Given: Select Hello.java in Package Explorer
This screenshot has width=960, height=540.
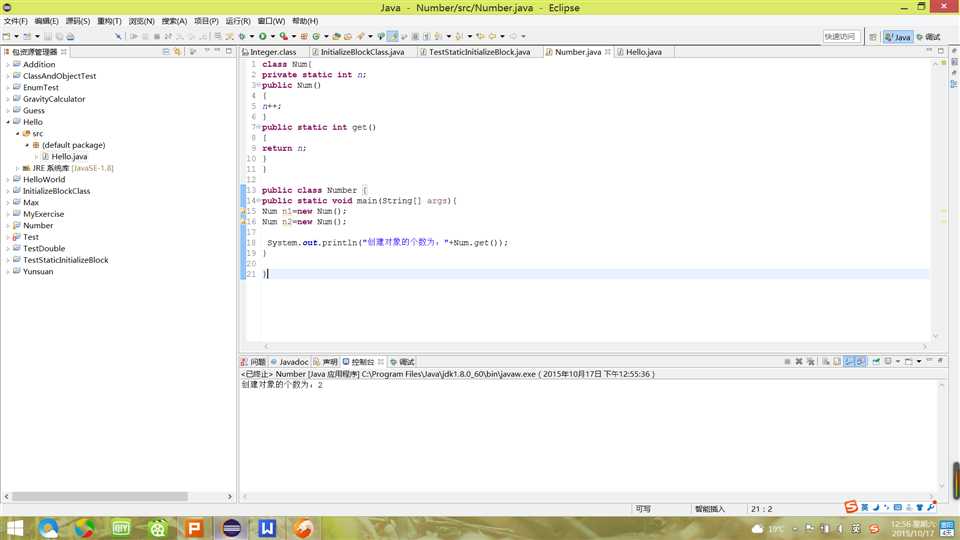Looking at the screenshot, I should pos(69,157).
